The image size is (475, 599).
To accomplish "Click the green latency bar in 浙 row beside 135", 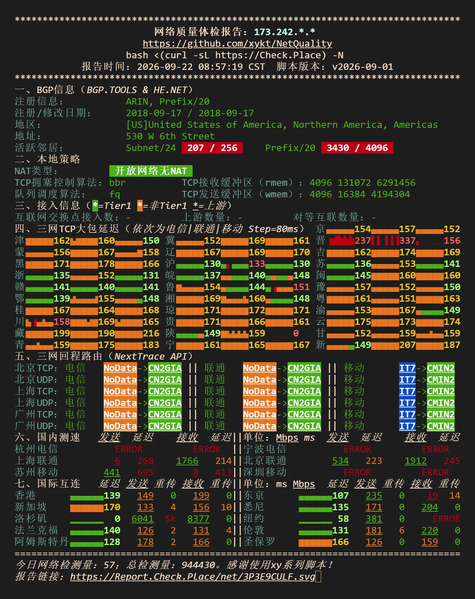I will click(39, 278).
